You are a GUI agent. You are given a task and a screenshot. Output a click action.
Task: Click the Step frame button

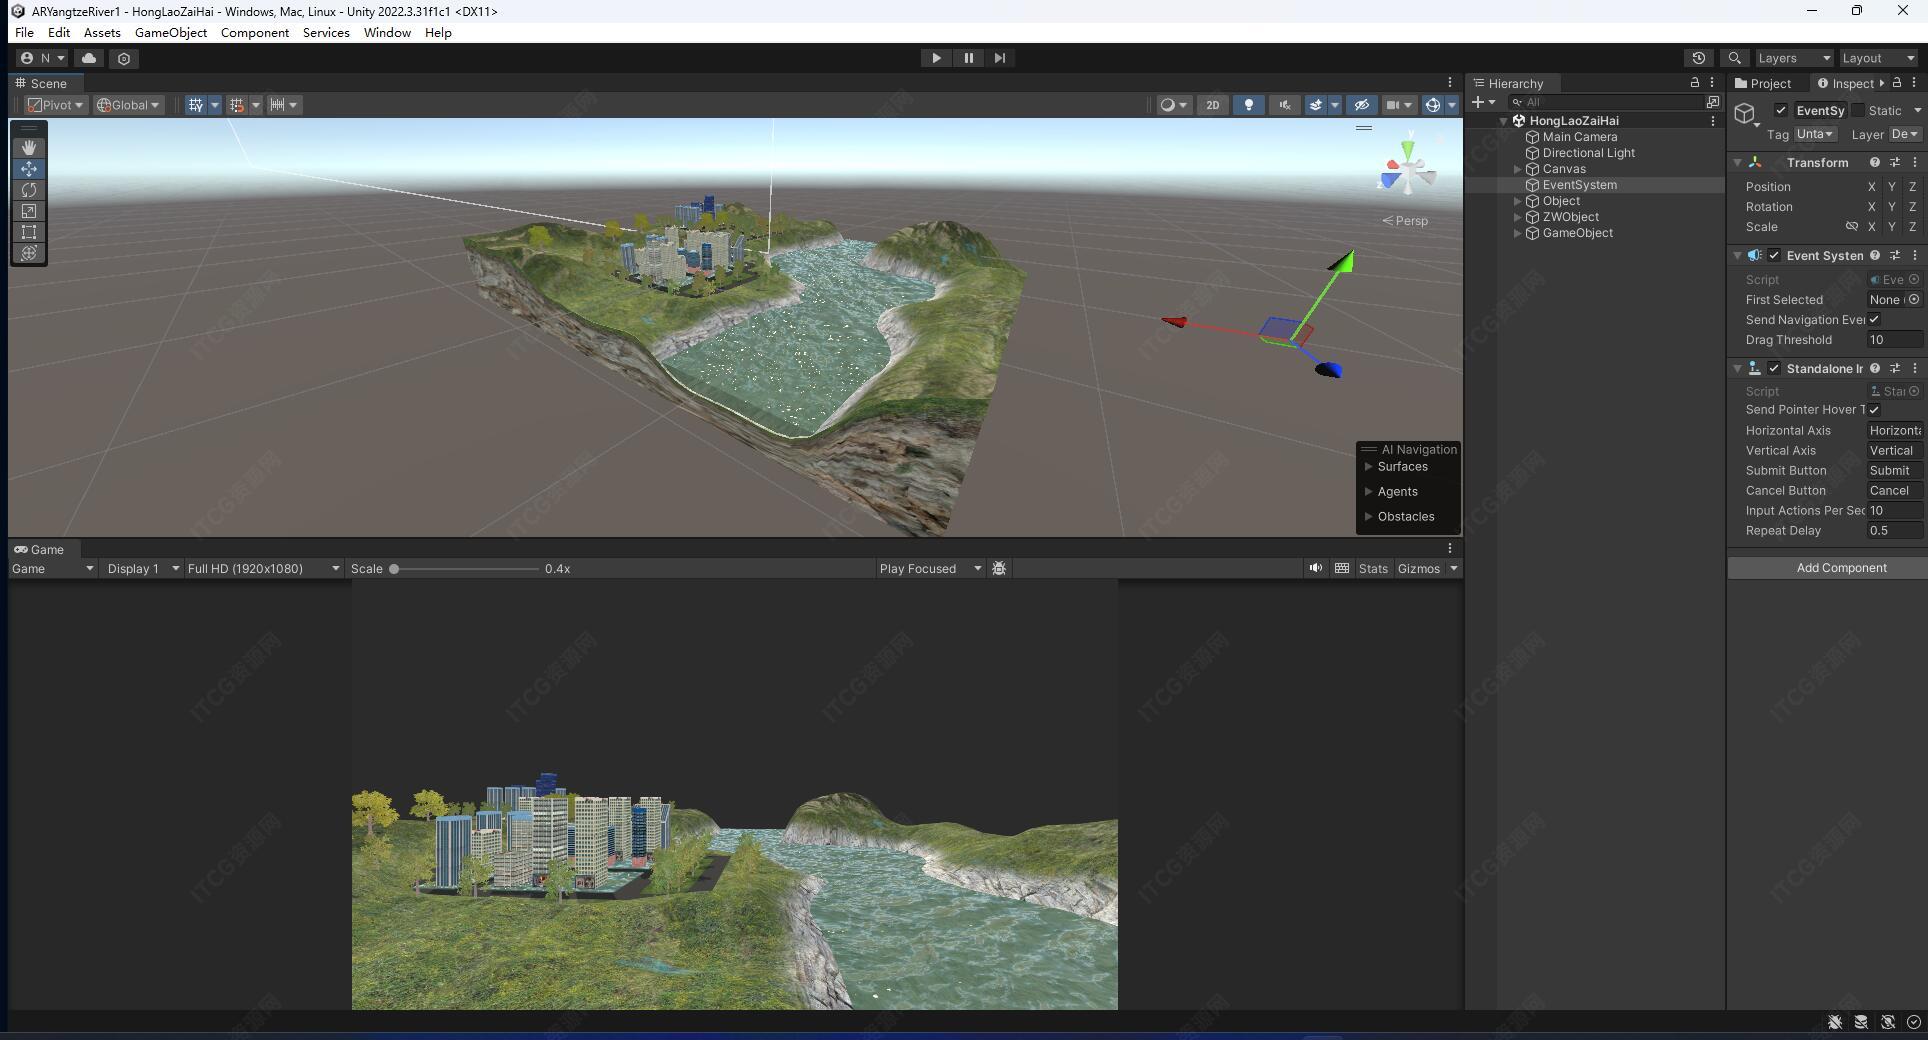999,58
